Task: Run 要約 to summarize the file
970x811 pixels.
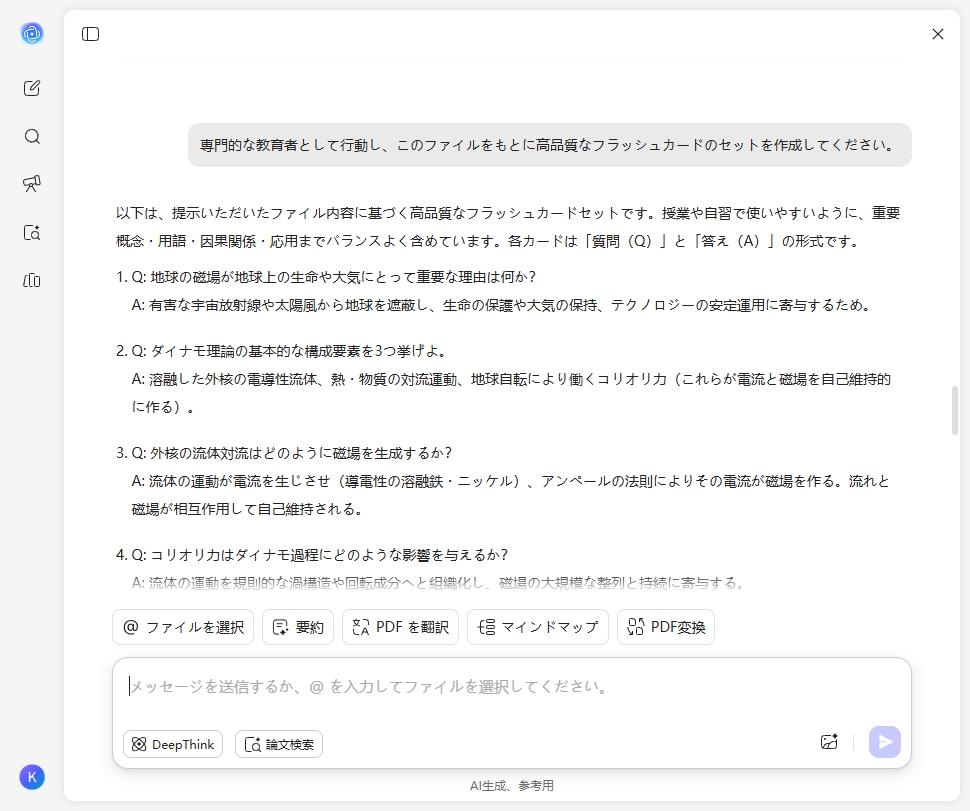Action: tap(297, 627)
